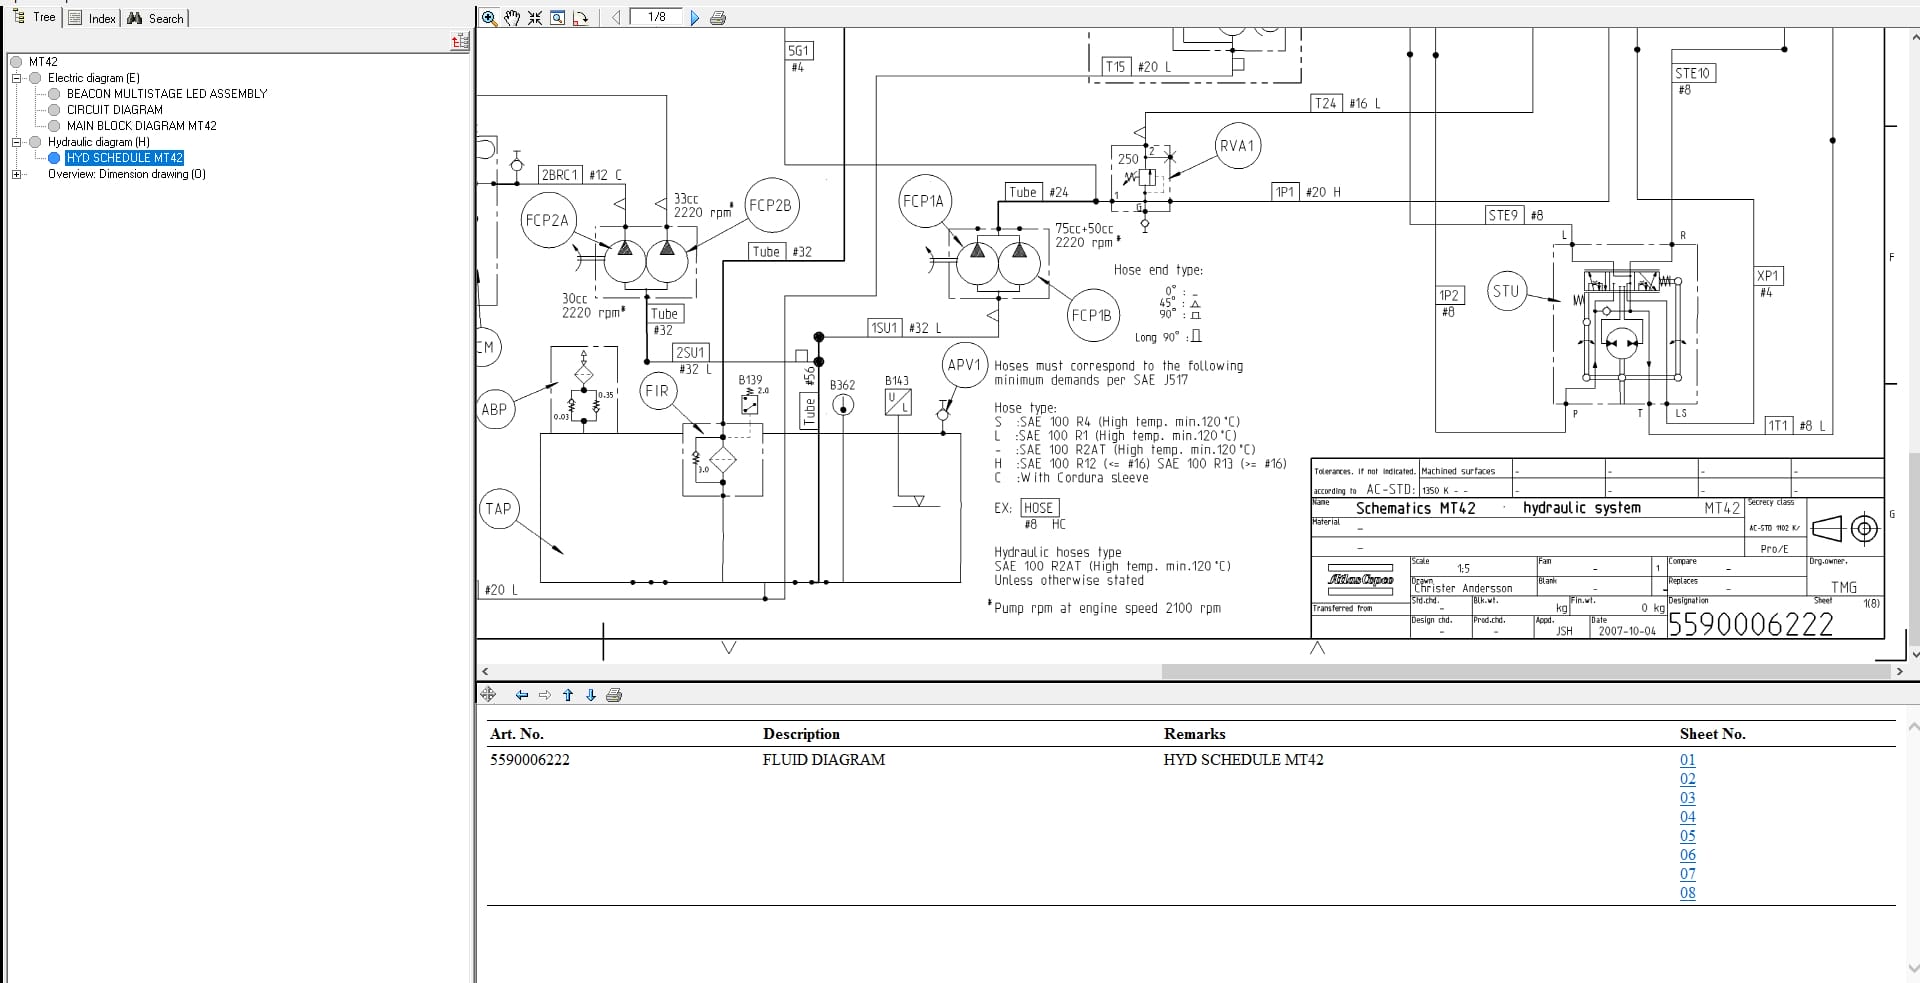This screenshot has width=1920, height=983.
Task: Expand the Overview: Dimension drawing (O) node
Action: (16, 174)
